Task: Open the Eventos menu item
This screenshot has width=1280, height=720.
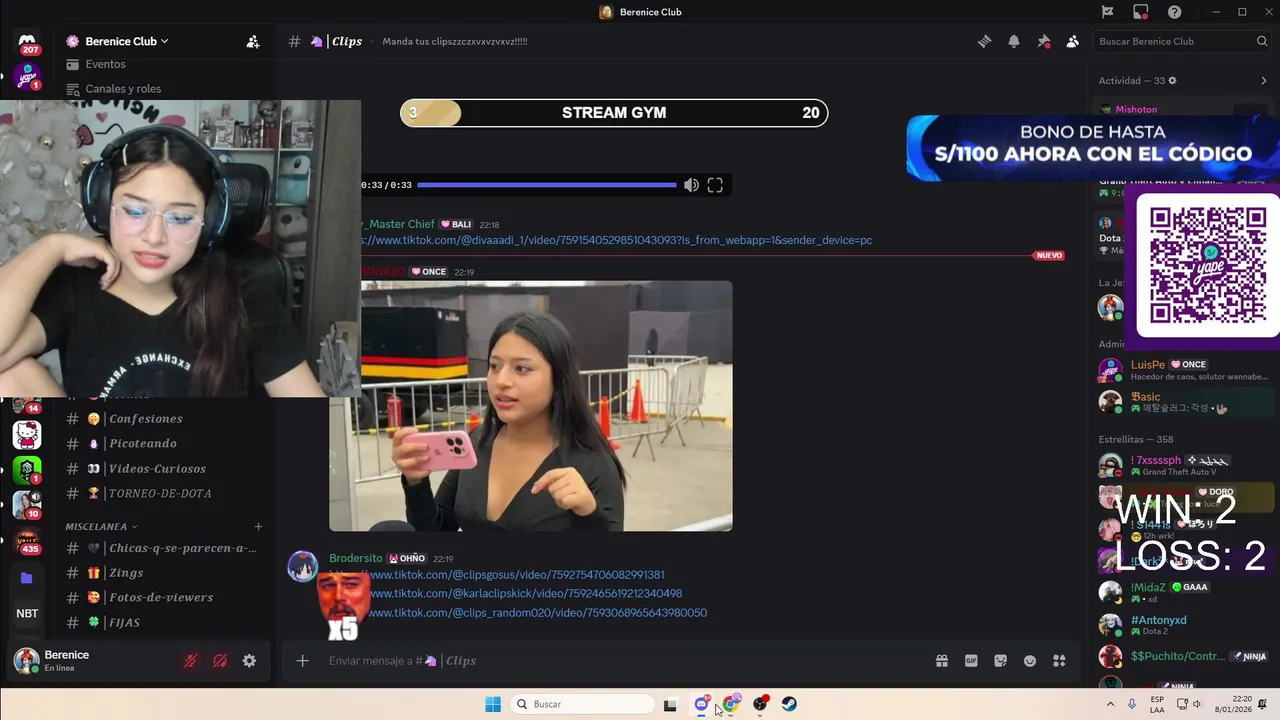Action: point(105,64)
